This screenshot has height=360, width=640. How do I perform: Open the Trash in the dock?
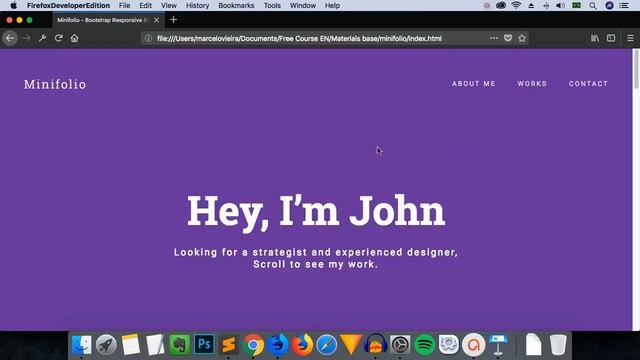point(558,345)
